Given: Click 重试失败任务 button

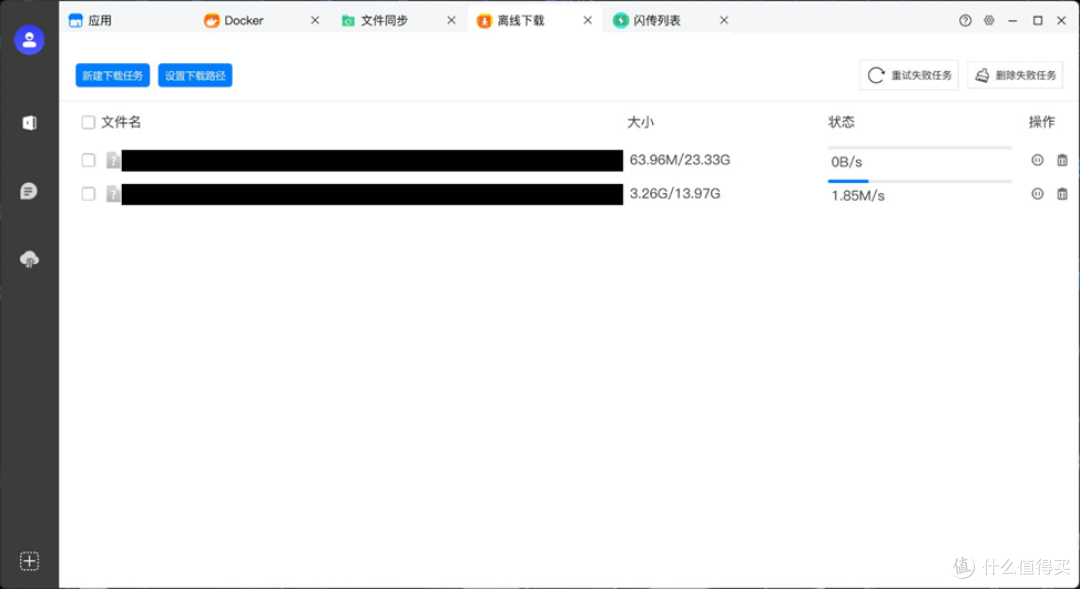Looking at the screenshot, I should (x=908, y=75).
